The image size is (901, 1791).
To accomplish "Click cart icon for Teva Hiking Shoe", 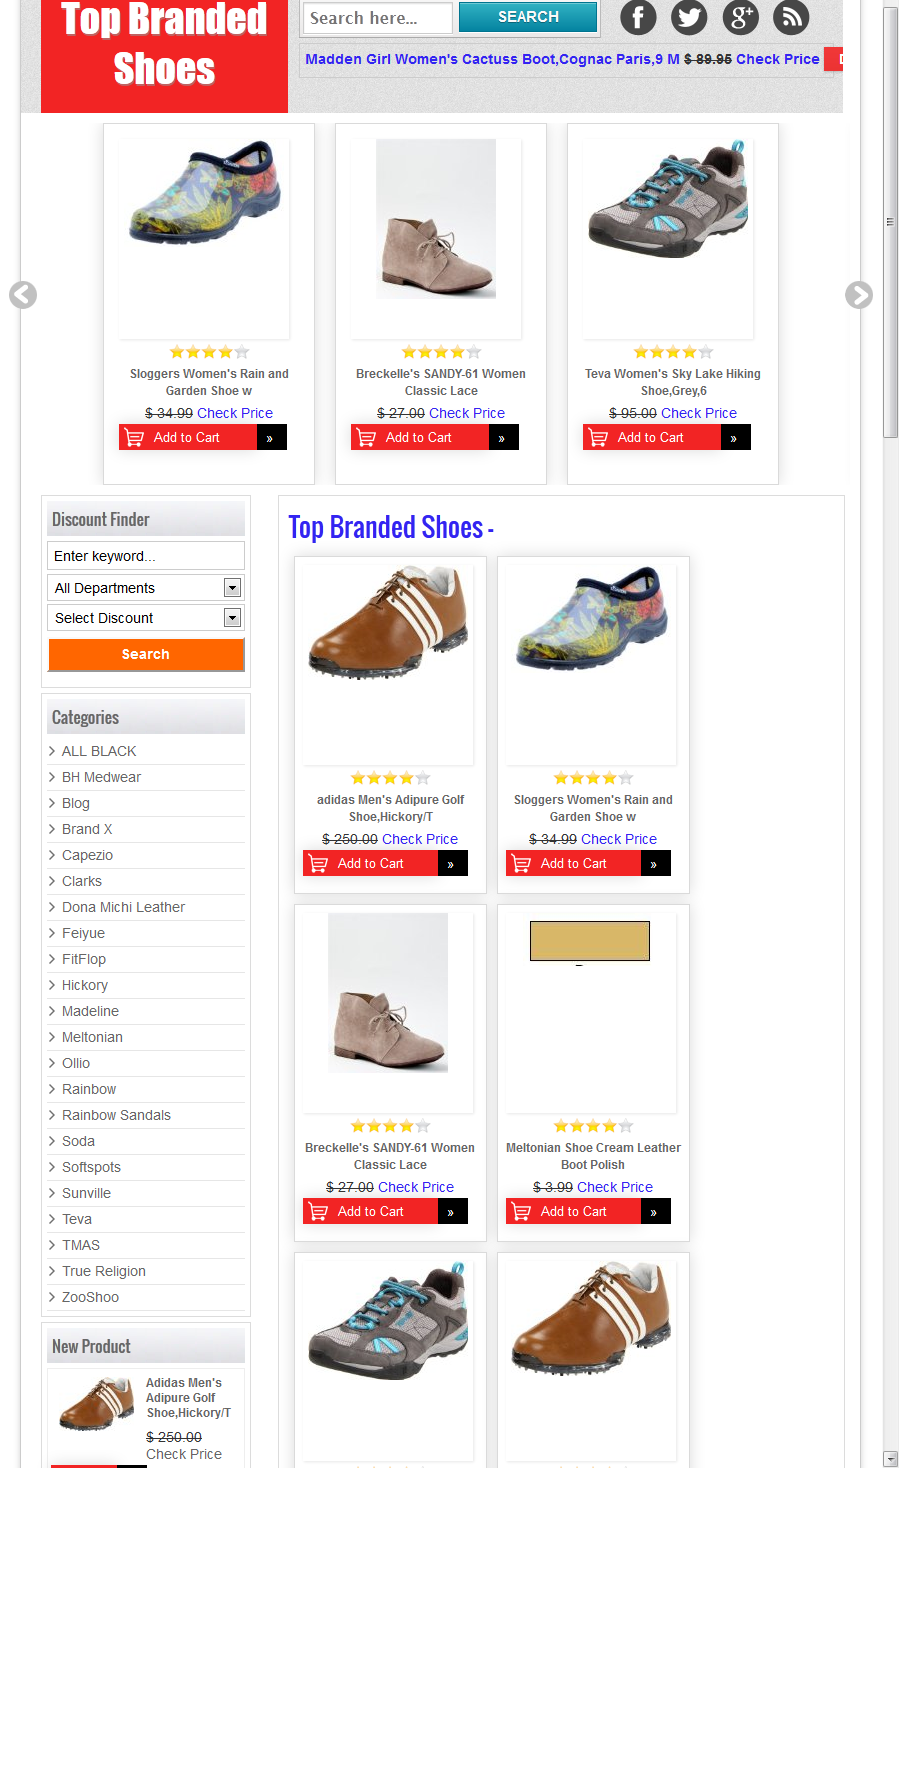I will 598,438.
